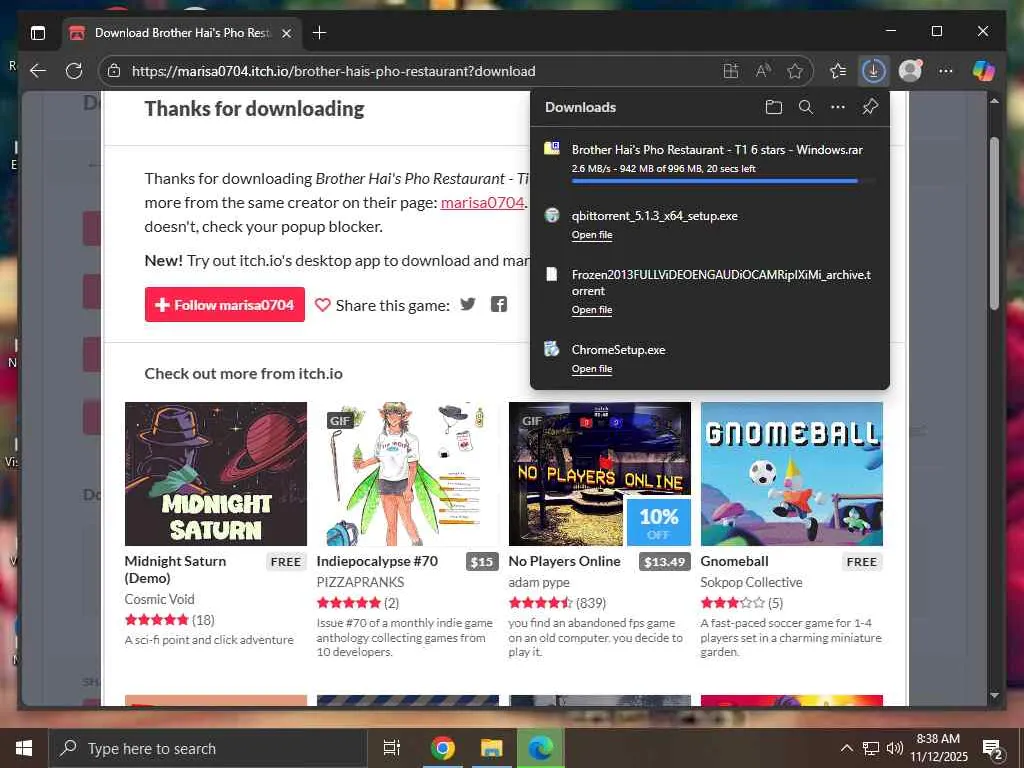Click the Midnight Saturn FREE tag
Screen dimensions: 1024x768
click(286, 562)
